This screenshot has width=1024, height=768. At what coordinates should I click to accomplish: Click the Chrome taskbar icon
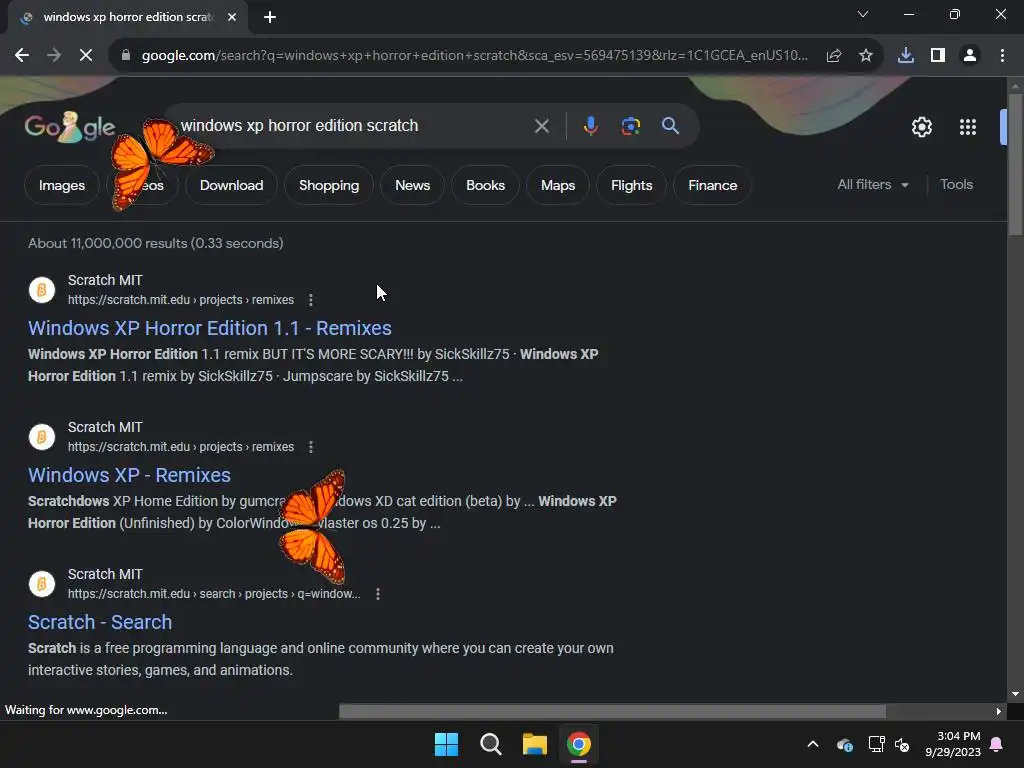tap(578, 744)
